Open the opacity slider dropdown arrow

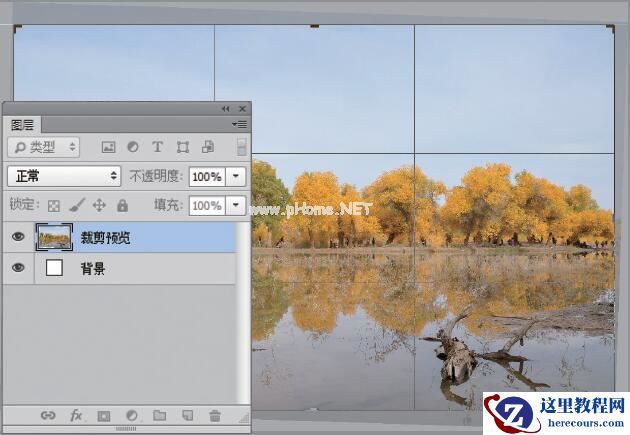[x=236, y=176]
